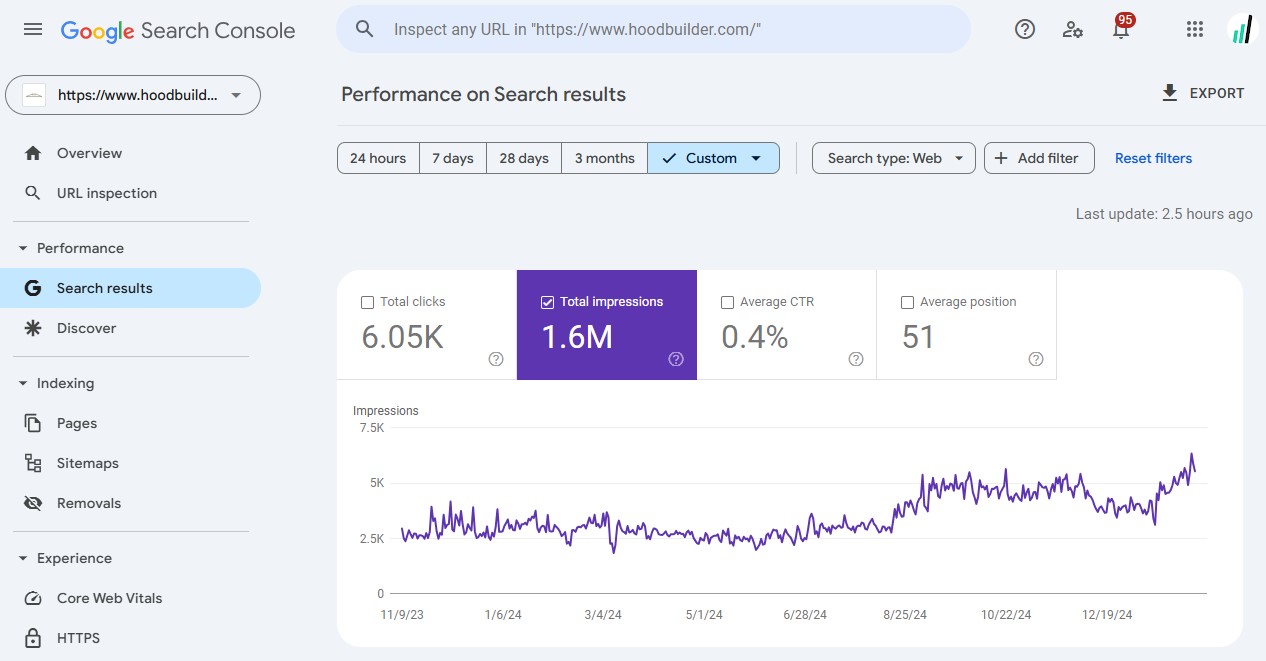The height and width of the screenshot is (661, 1266).
Task: Select the 24 hours date range
Action: coord(378,158)
